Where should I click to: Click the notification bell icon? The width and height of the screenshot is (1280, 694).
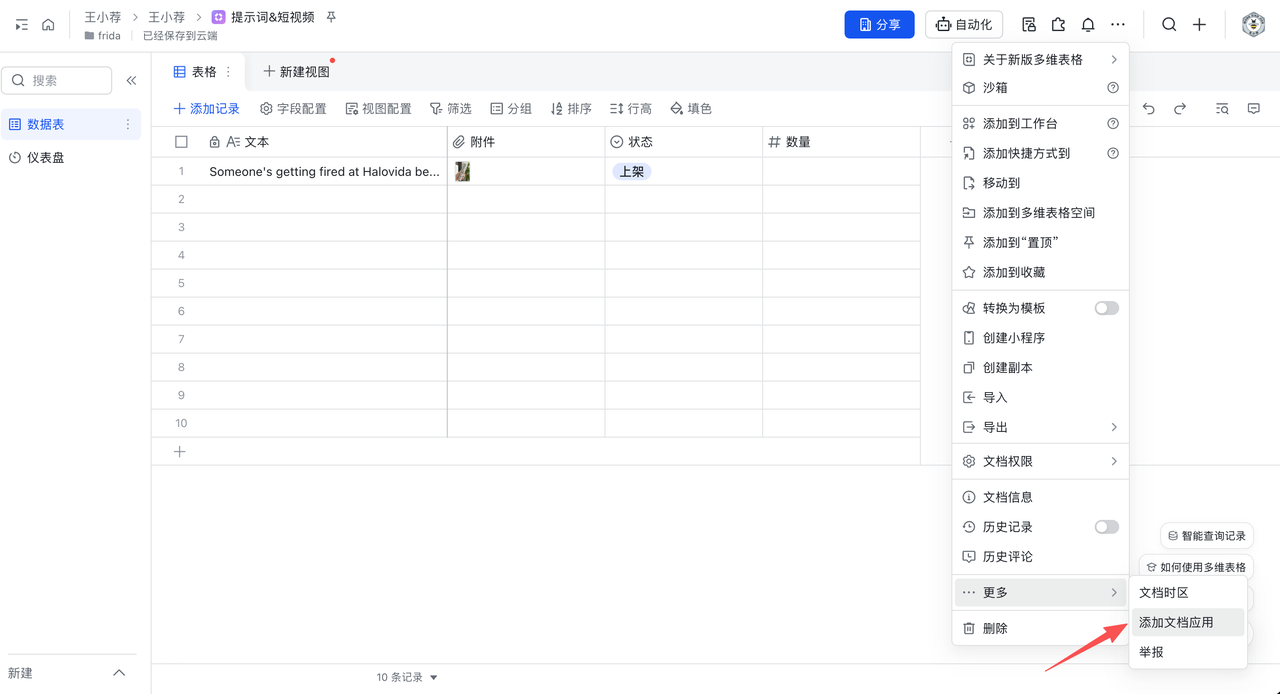click(1088, 25)
